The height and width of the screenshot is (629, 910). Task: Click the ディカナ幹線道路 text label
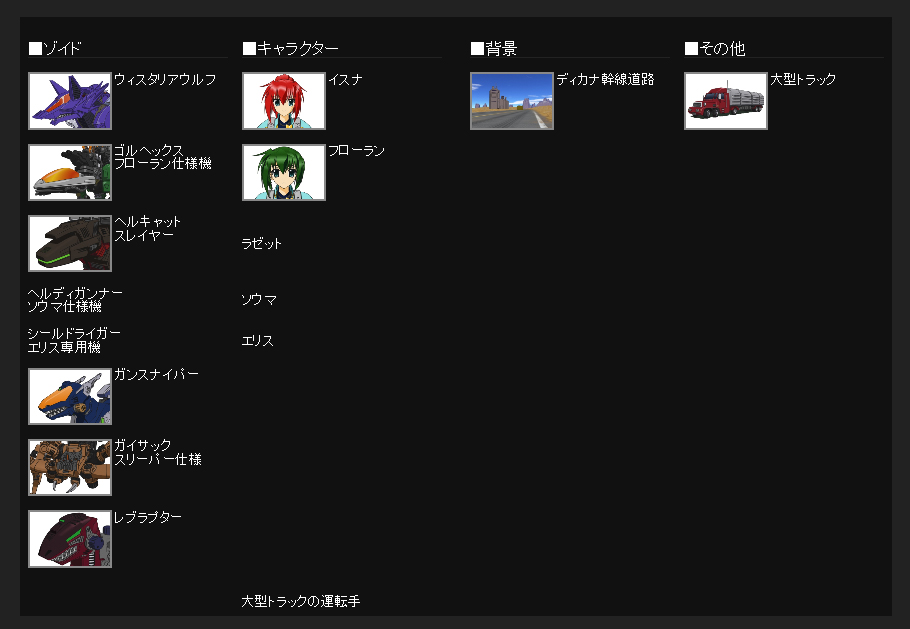605,79
